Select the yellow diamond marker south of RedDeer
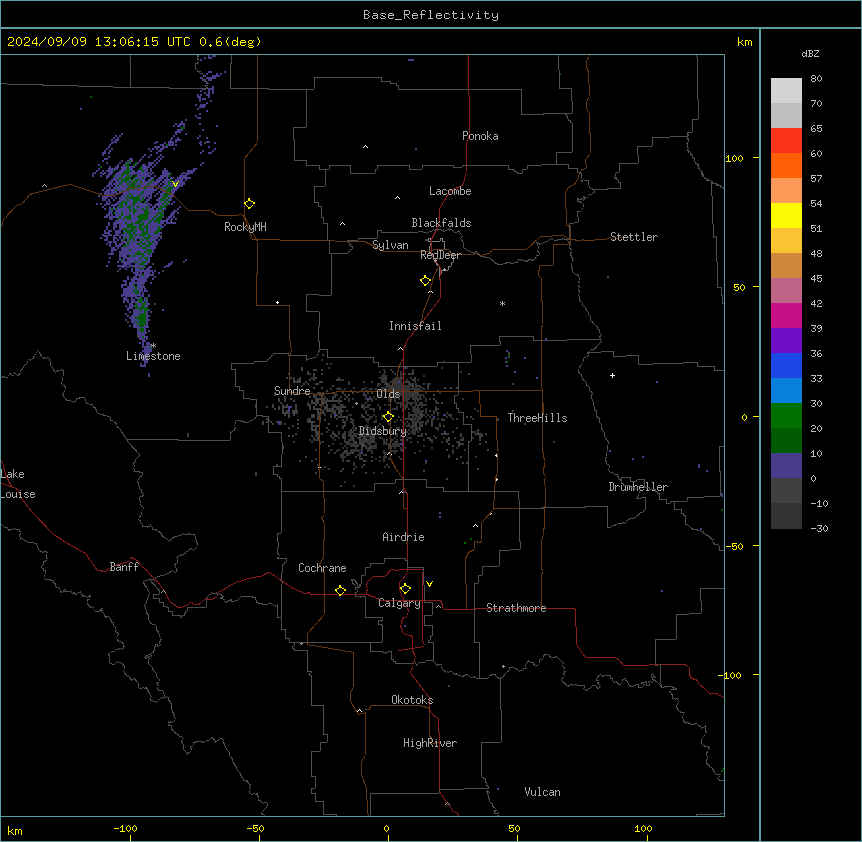This screenshot has height=842, width=862. (x=426, y=281)
